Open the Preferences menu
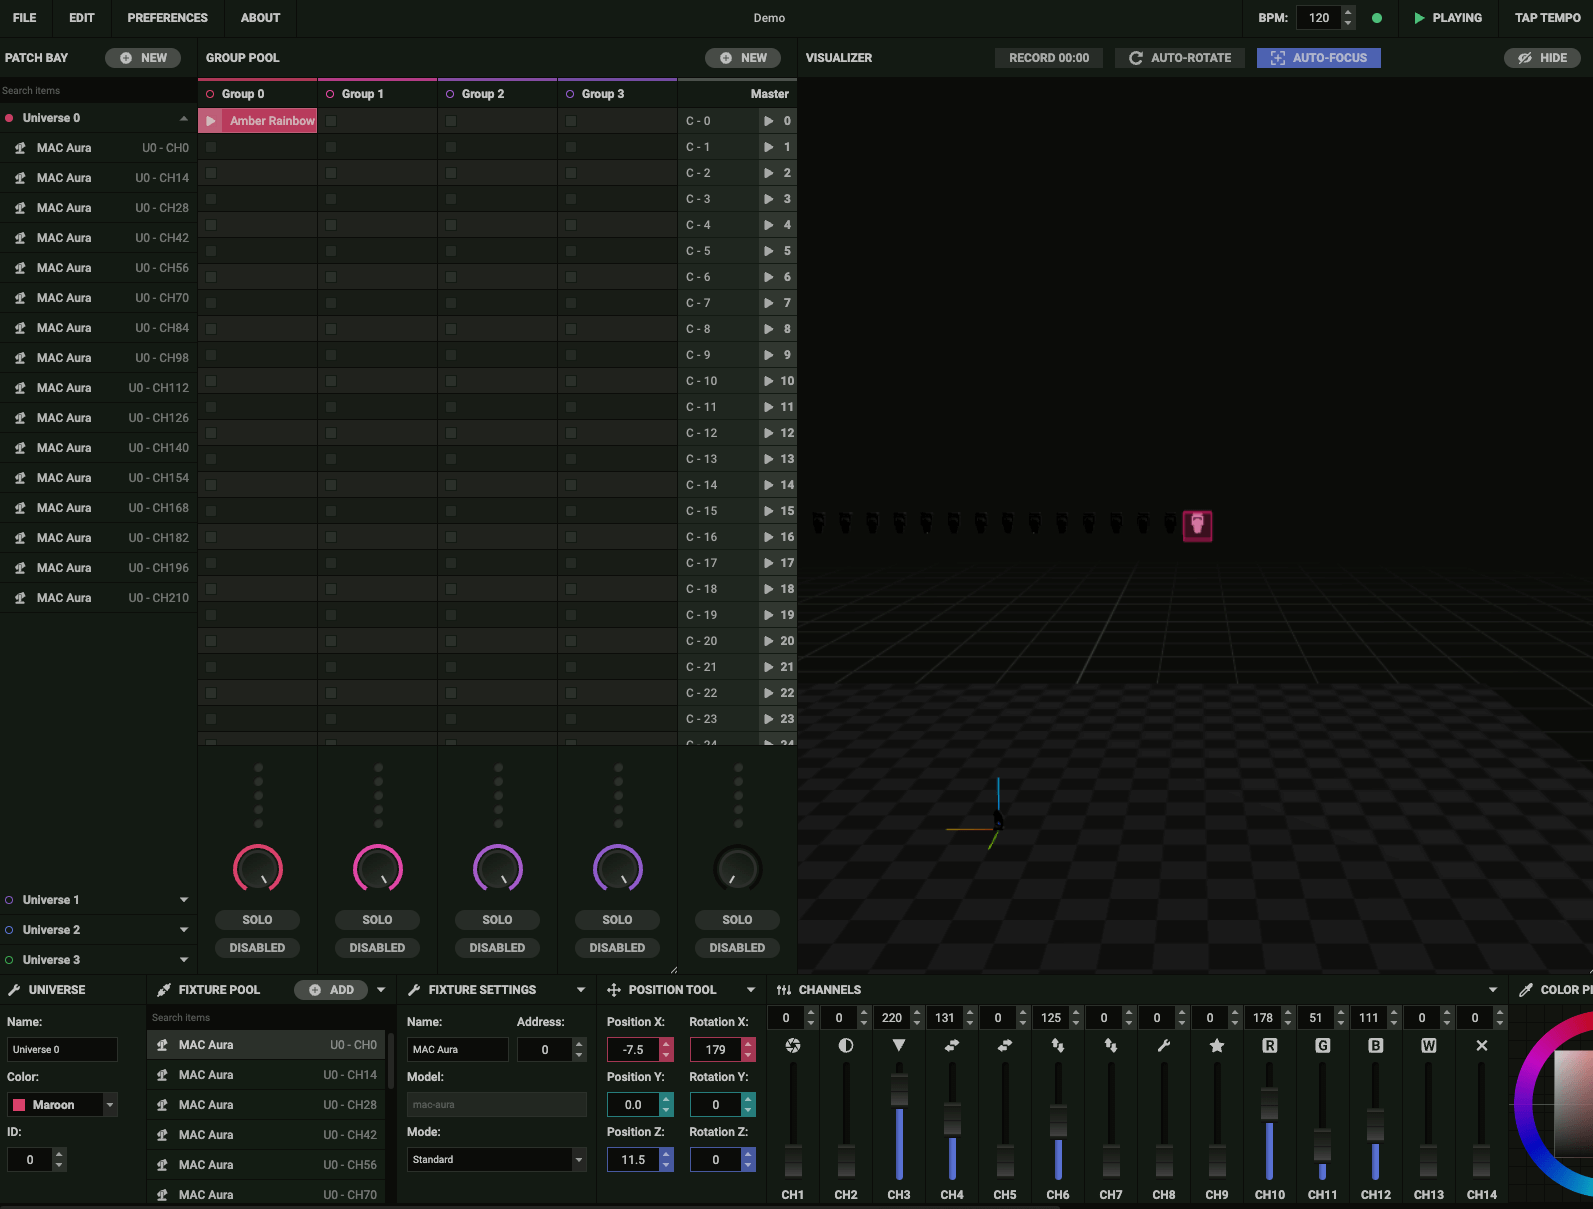Screen dimensions: 1593x1209 167,18
